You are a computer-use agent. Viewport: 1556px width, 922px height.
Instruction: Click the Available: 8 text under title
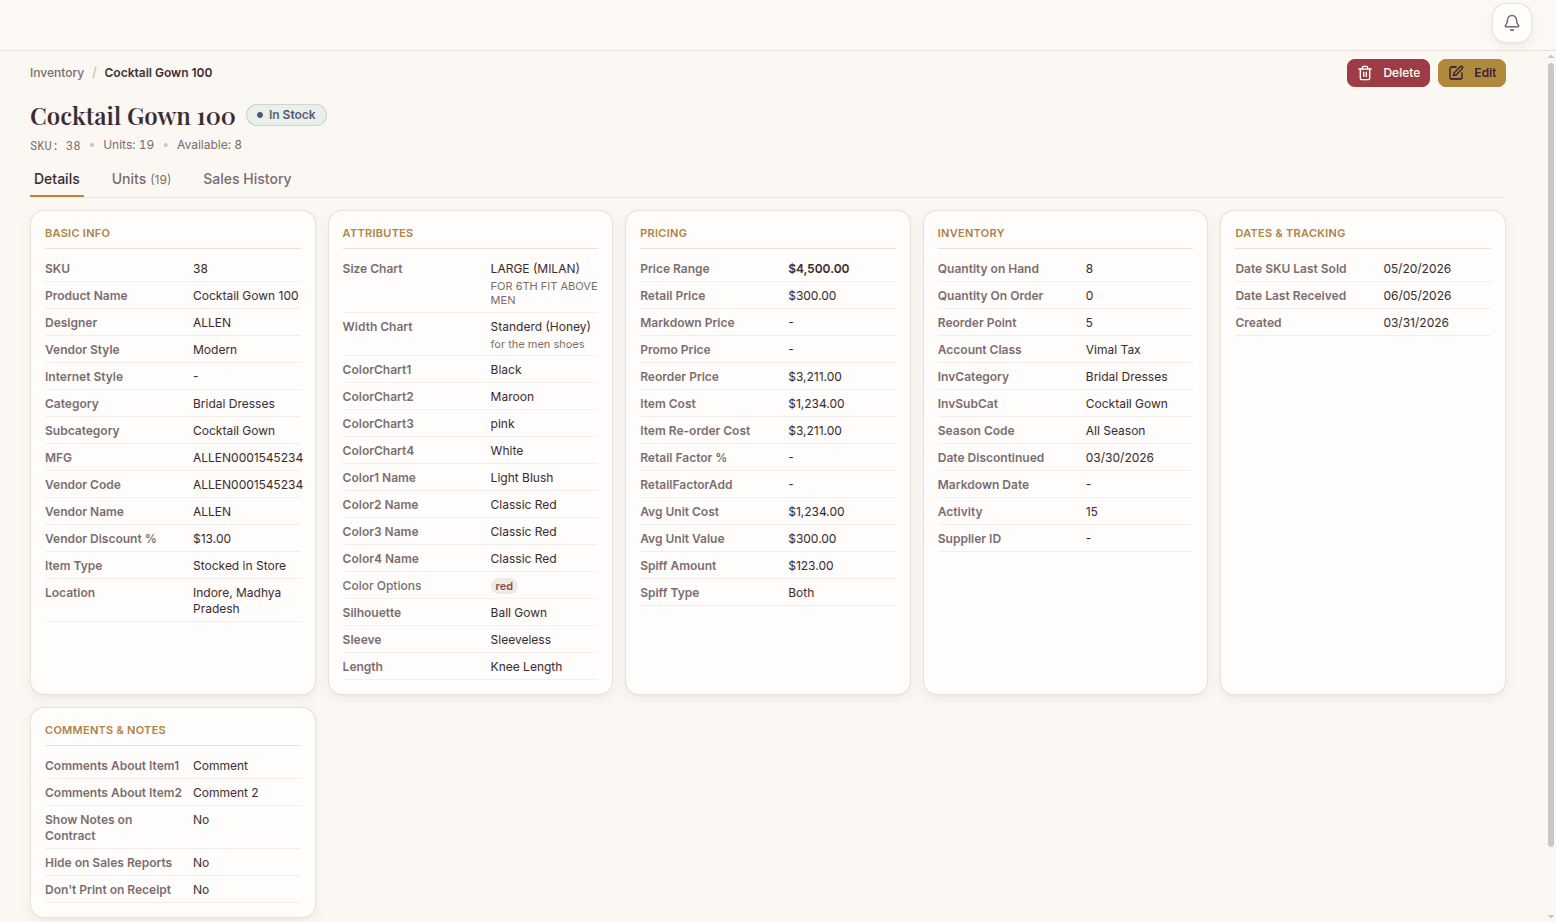tap(209, 145)
